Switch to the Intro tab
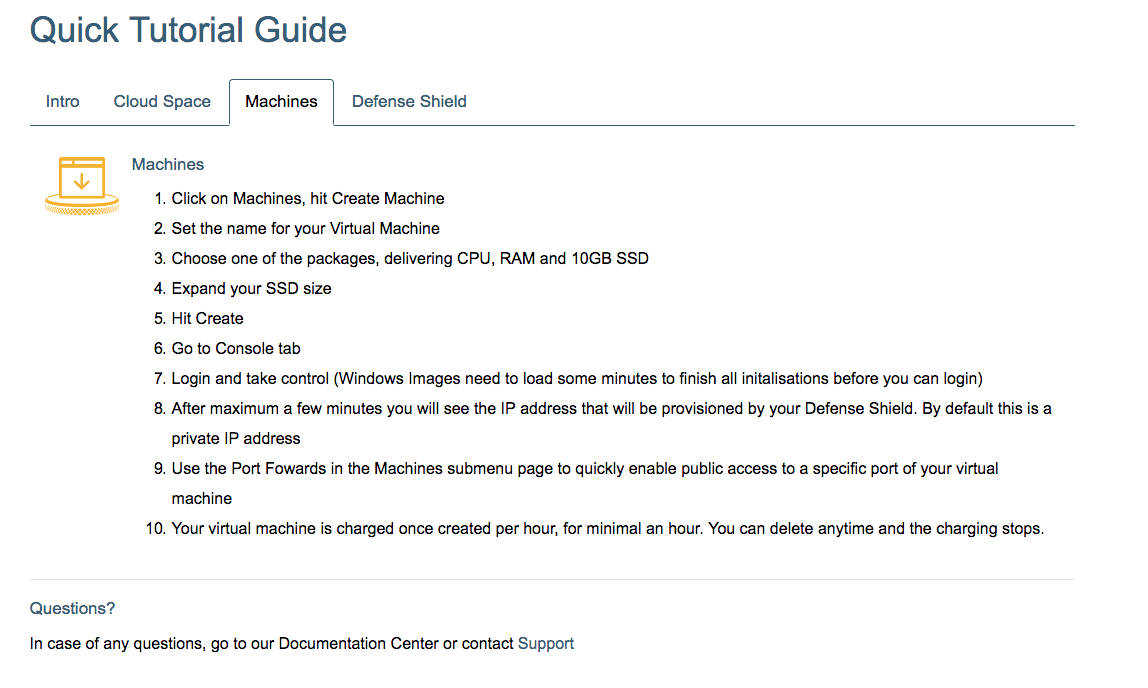Image resolution: width=1148 pixels, height=688 pixels. point(62,102)
